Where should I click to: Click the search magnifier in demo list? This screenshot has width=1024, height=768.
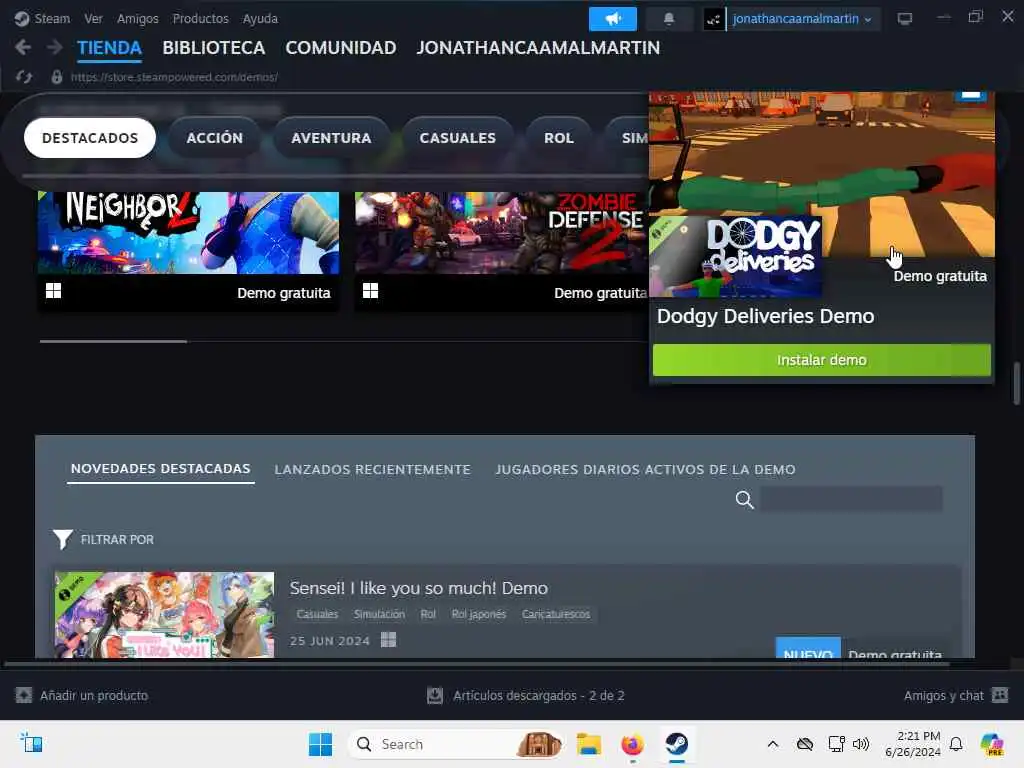[x=744, y=500]
